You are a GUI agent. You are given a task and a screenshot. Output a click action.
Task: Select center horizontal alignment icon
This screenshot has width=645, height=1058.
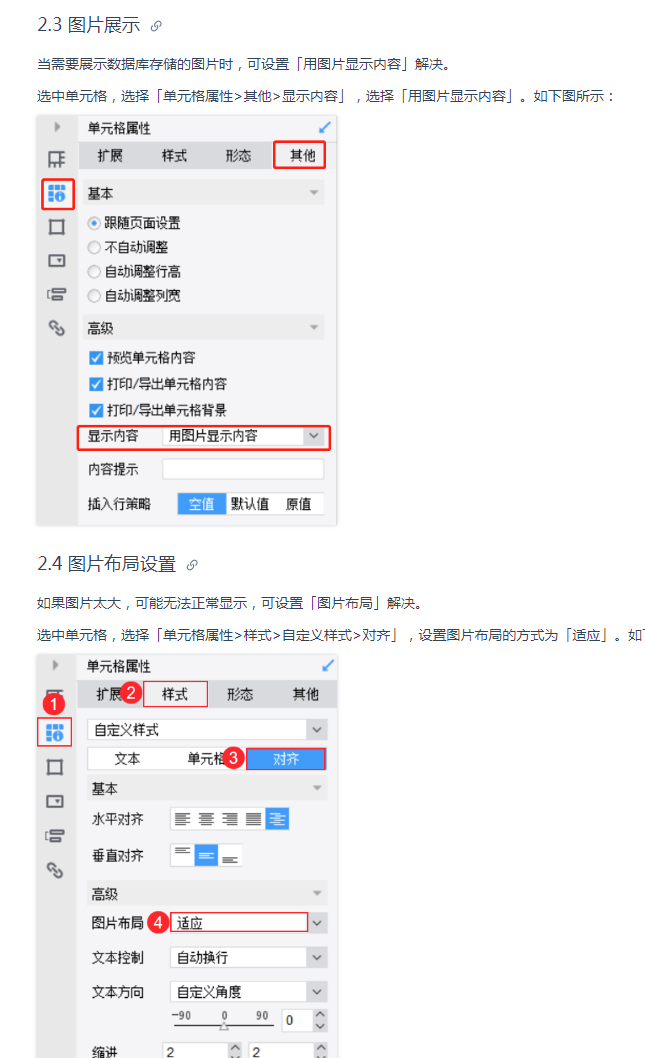click(206, 819)
